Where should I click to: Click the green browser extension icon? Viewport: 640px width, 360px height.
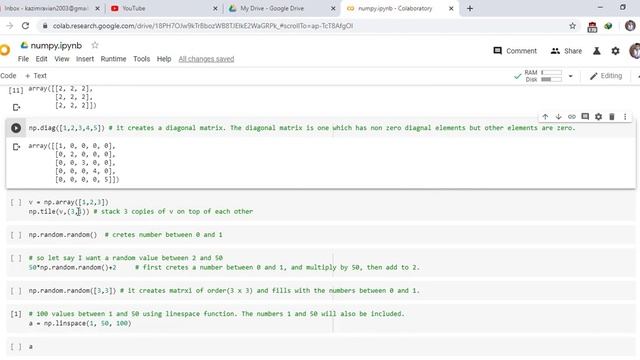[608, 26]
